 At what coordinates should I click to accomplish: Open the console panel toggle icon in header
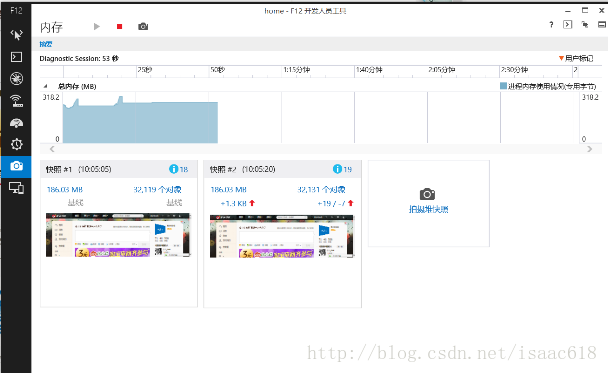(568, 25)
